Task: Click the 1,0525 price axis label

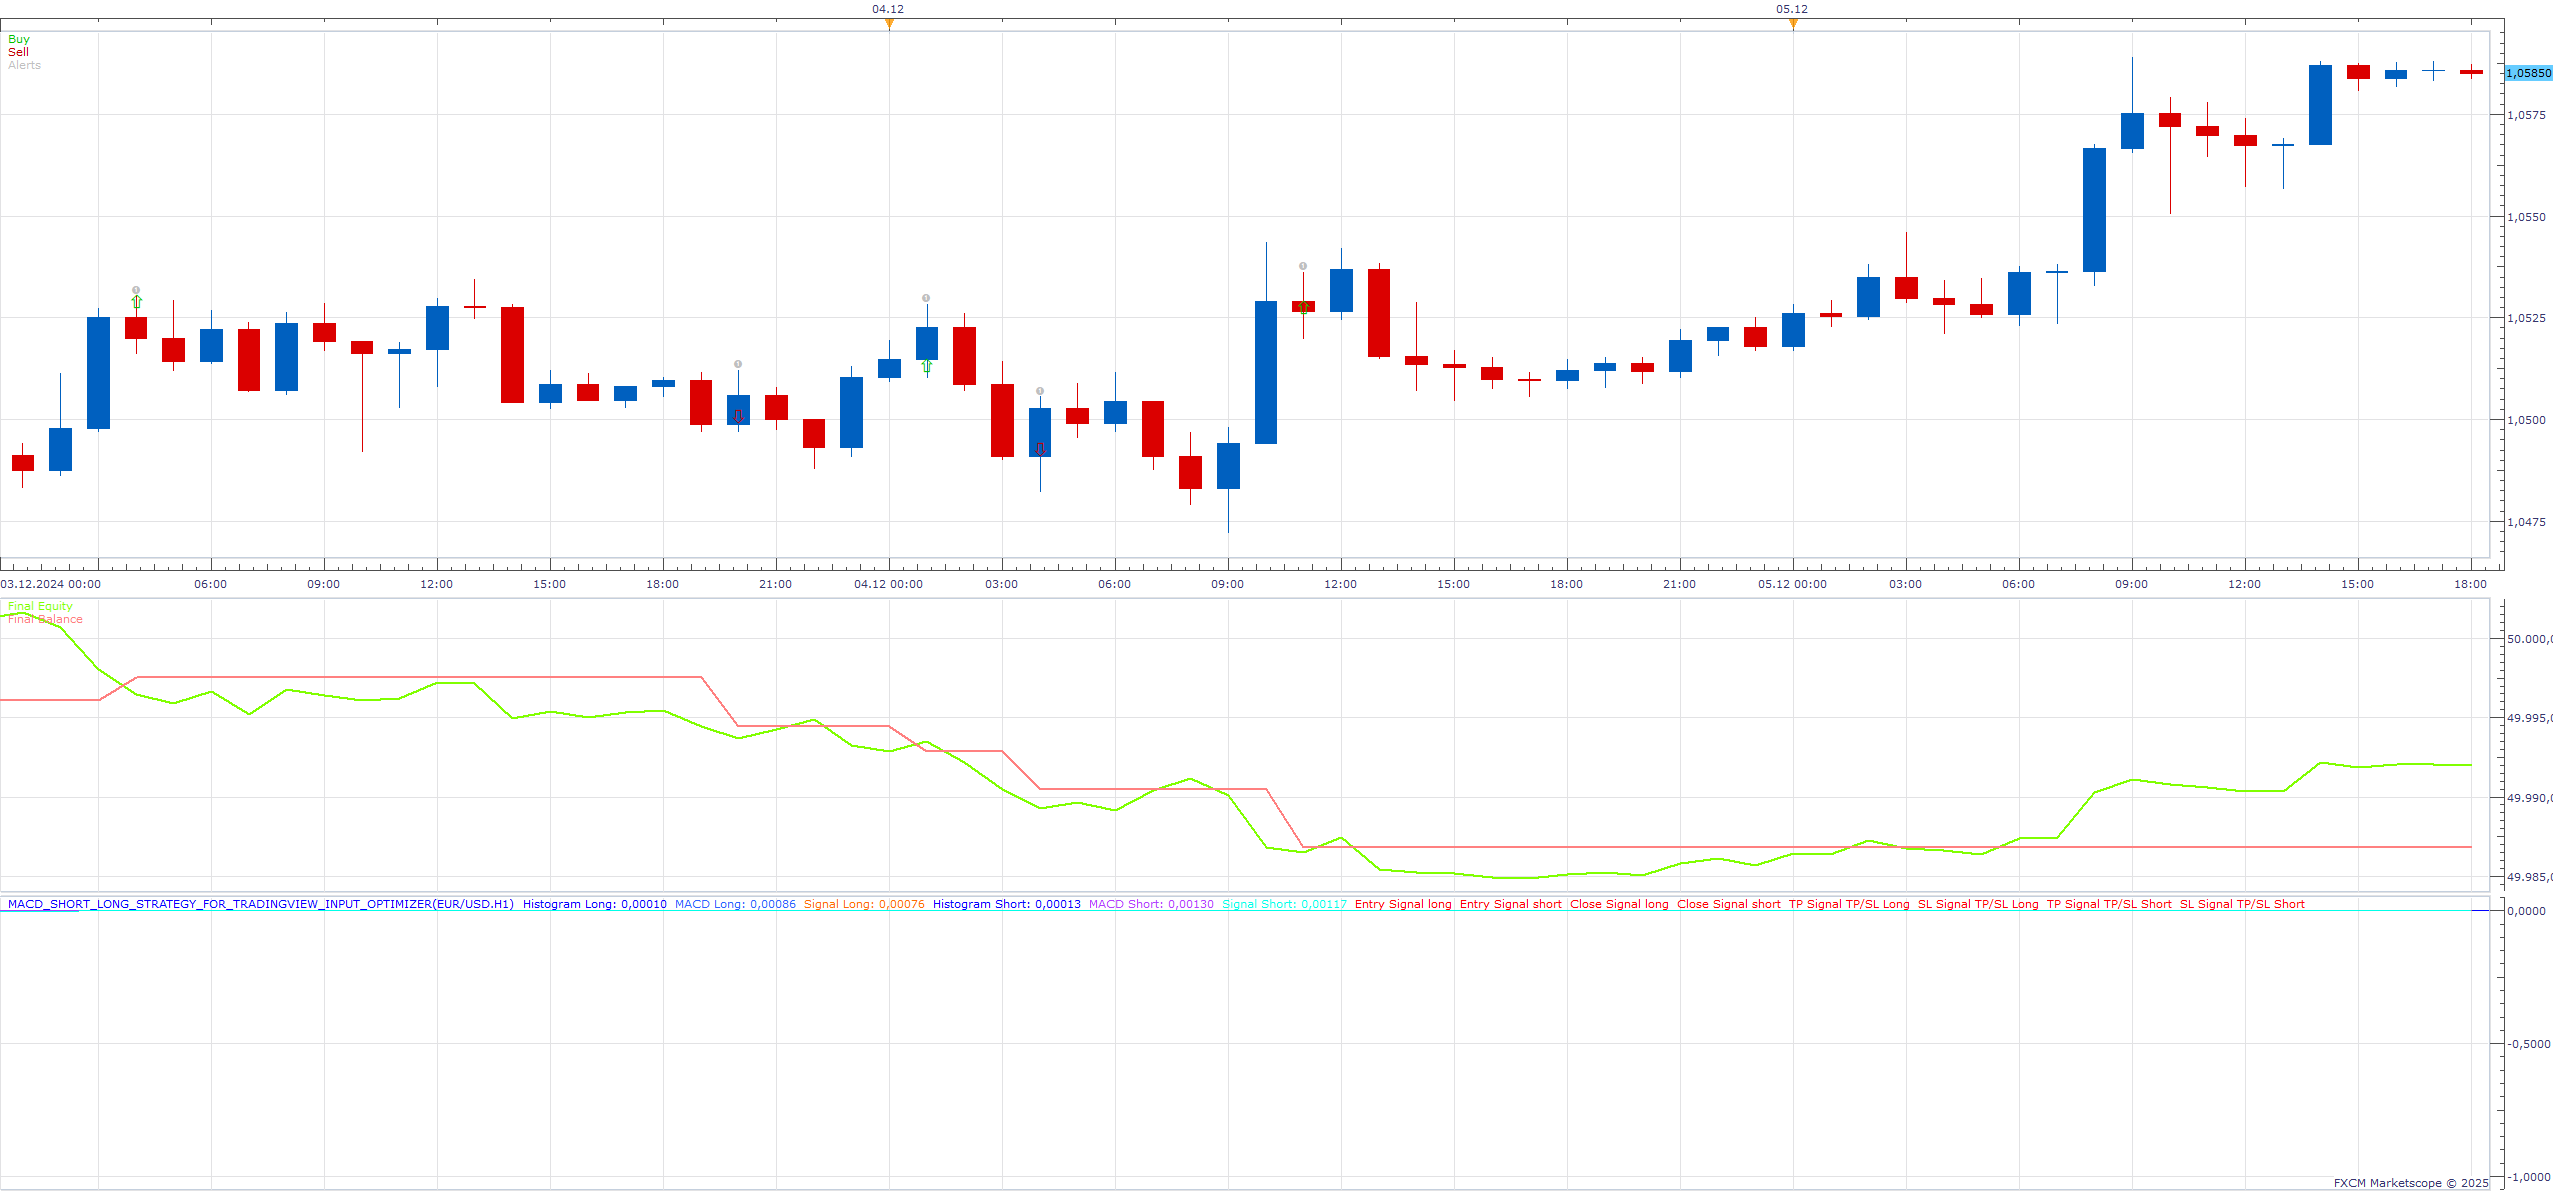Action: 2526,318
